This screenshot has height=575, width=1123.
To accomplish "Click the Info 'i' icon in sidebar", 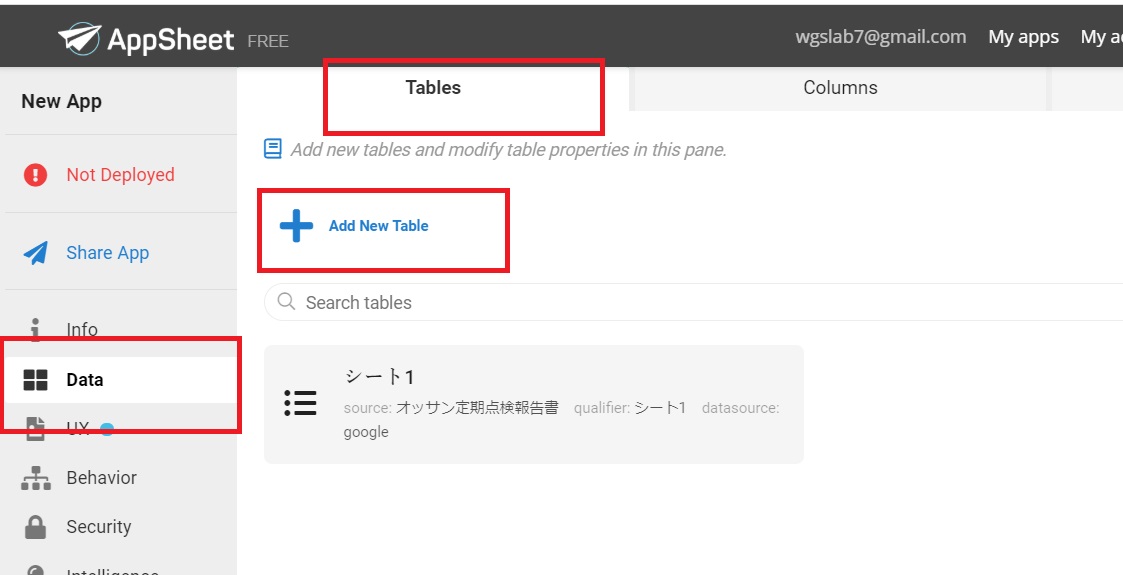I will coord(35,329).
